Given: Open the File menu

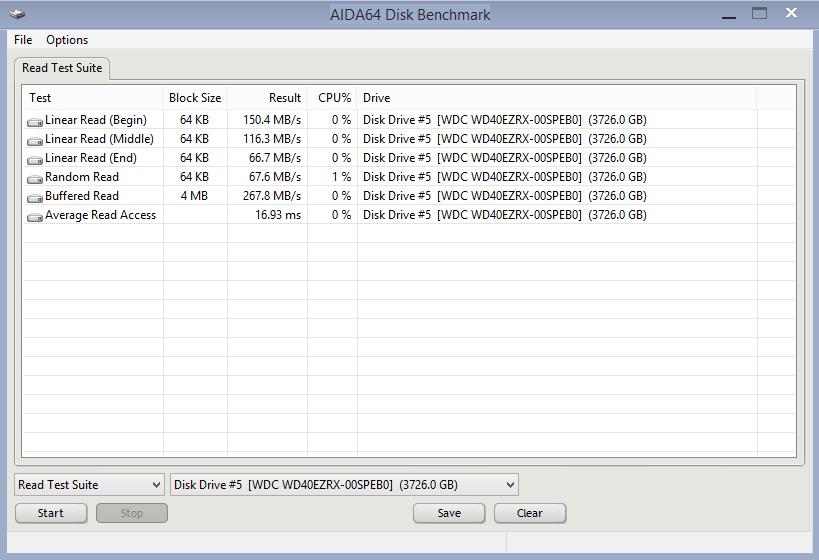Looking at the screenshot, I should (x=23, y=40).
